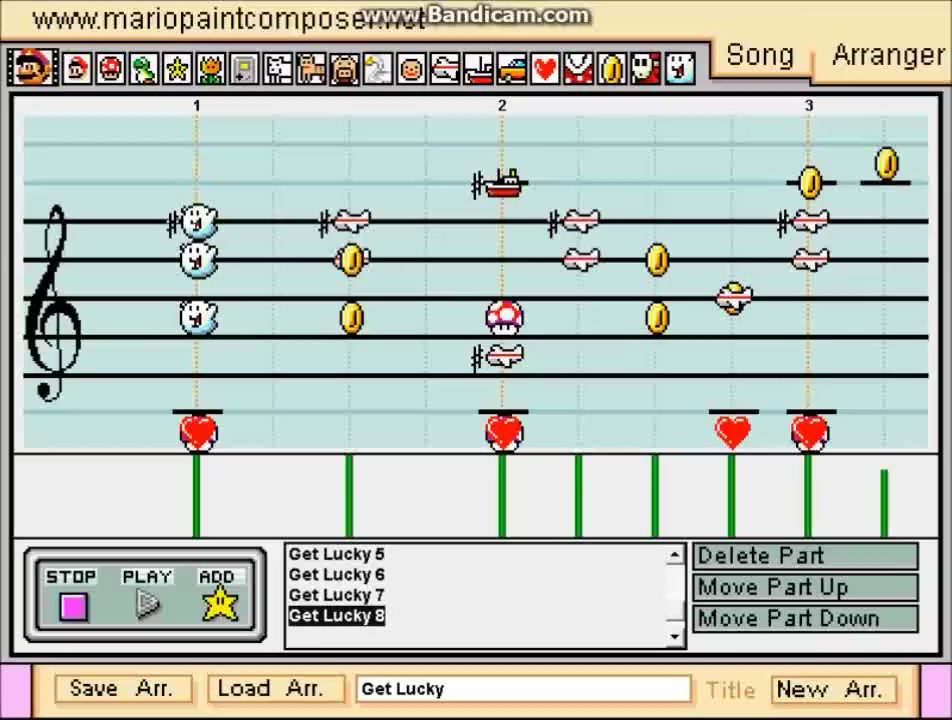Select the Boo instrument in toolbar
Viewport: 952px width, 720px height.
coord(679,68)
